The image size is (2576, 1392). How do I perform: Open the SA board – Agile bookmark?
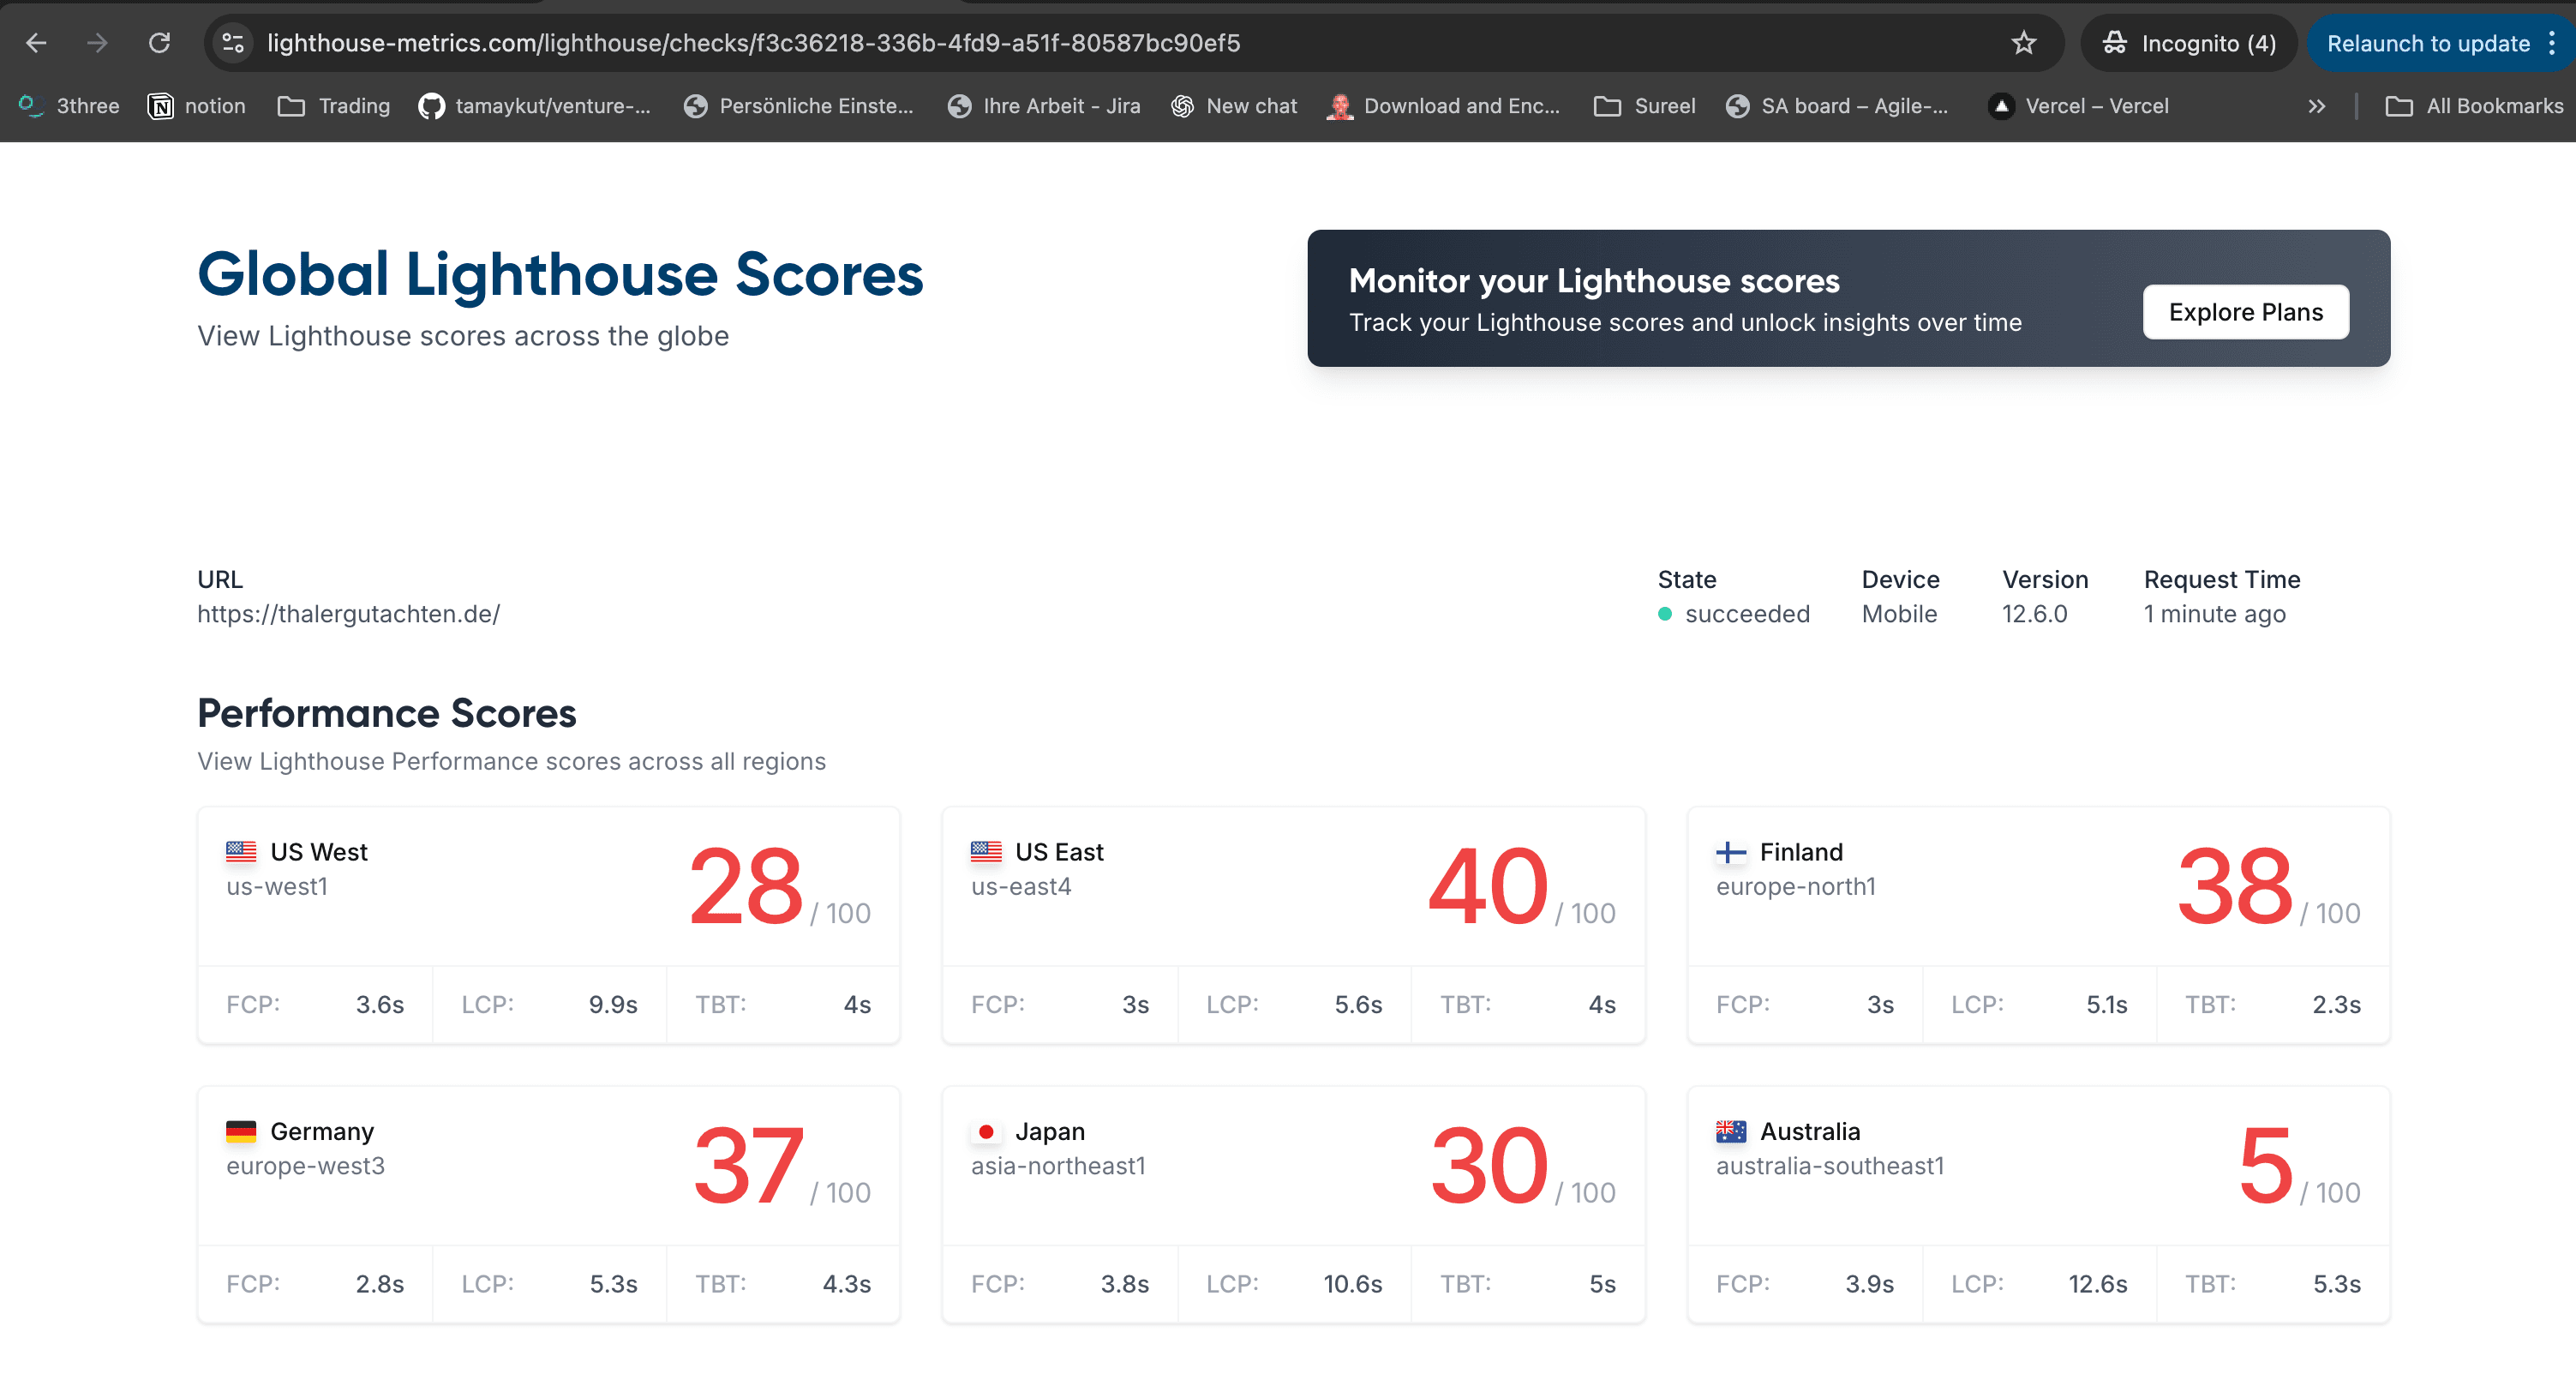pos(1838,105)
